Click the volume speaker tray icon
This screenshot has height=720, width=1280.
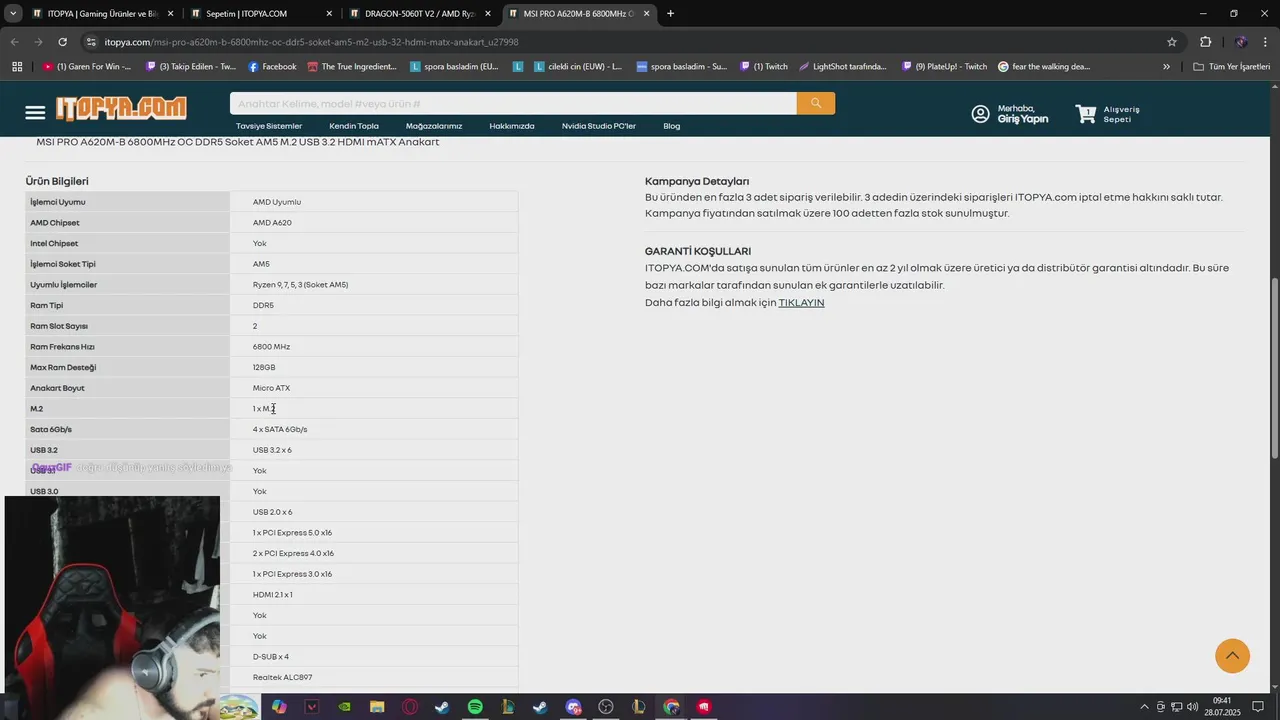(x=1192, y=707)
